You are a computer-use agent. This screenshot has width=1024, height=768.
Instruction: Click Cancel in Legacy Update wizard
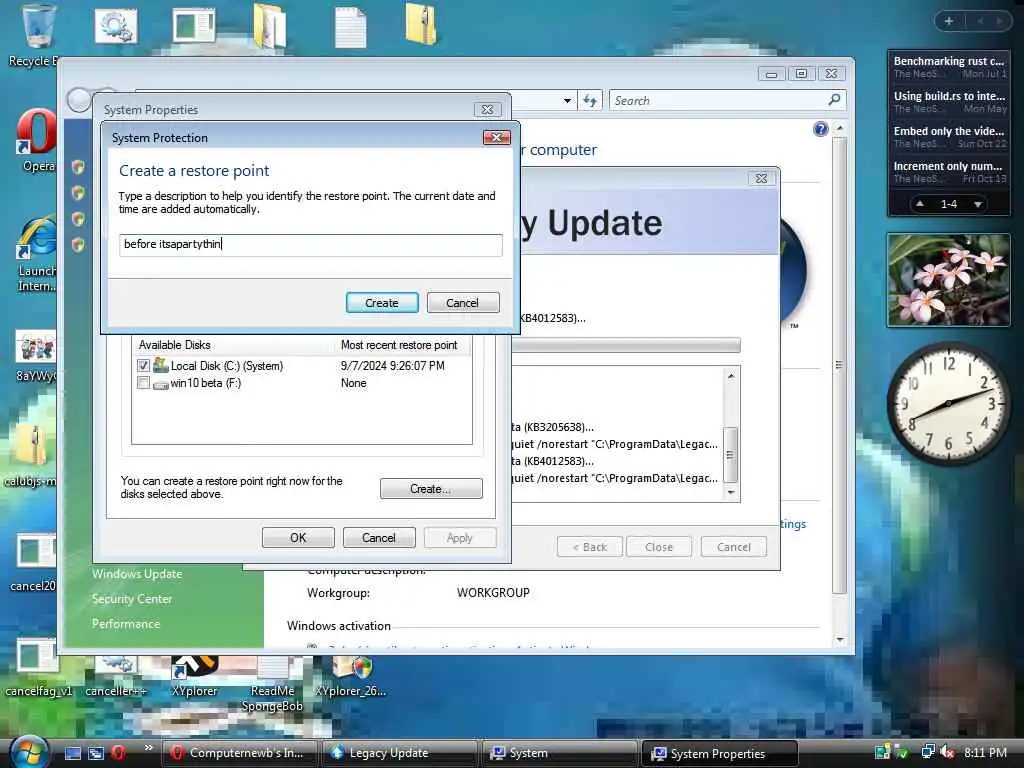click(x=734, y=547)
